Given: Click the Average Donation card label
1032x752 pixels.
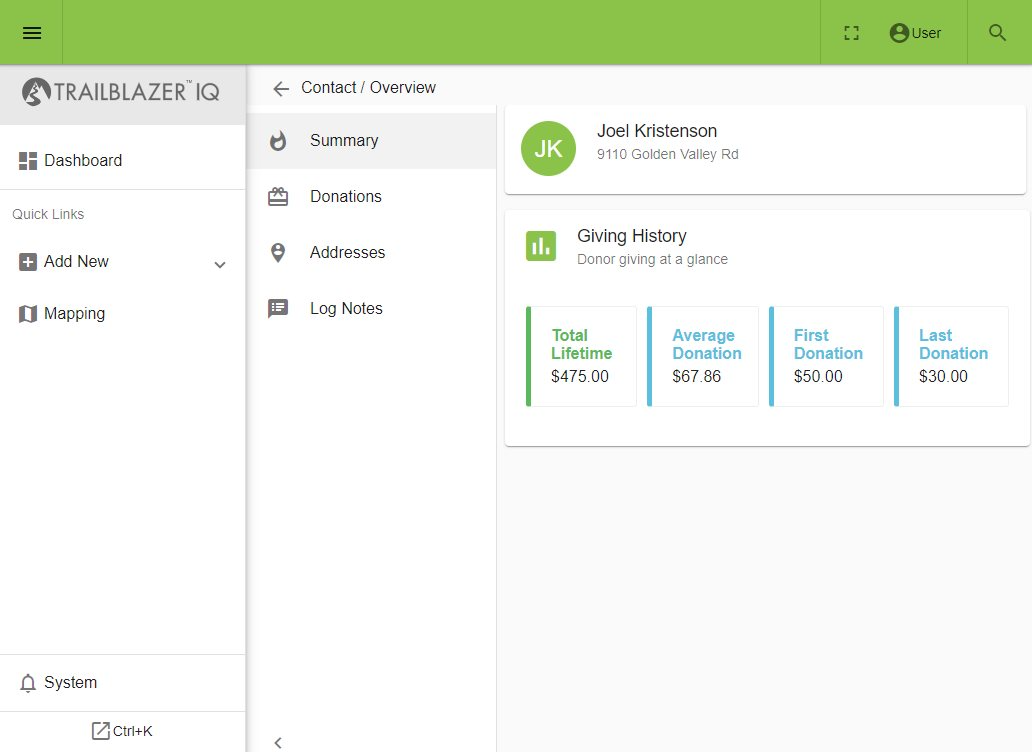Looking at the screenshot, I should [707, 344].
